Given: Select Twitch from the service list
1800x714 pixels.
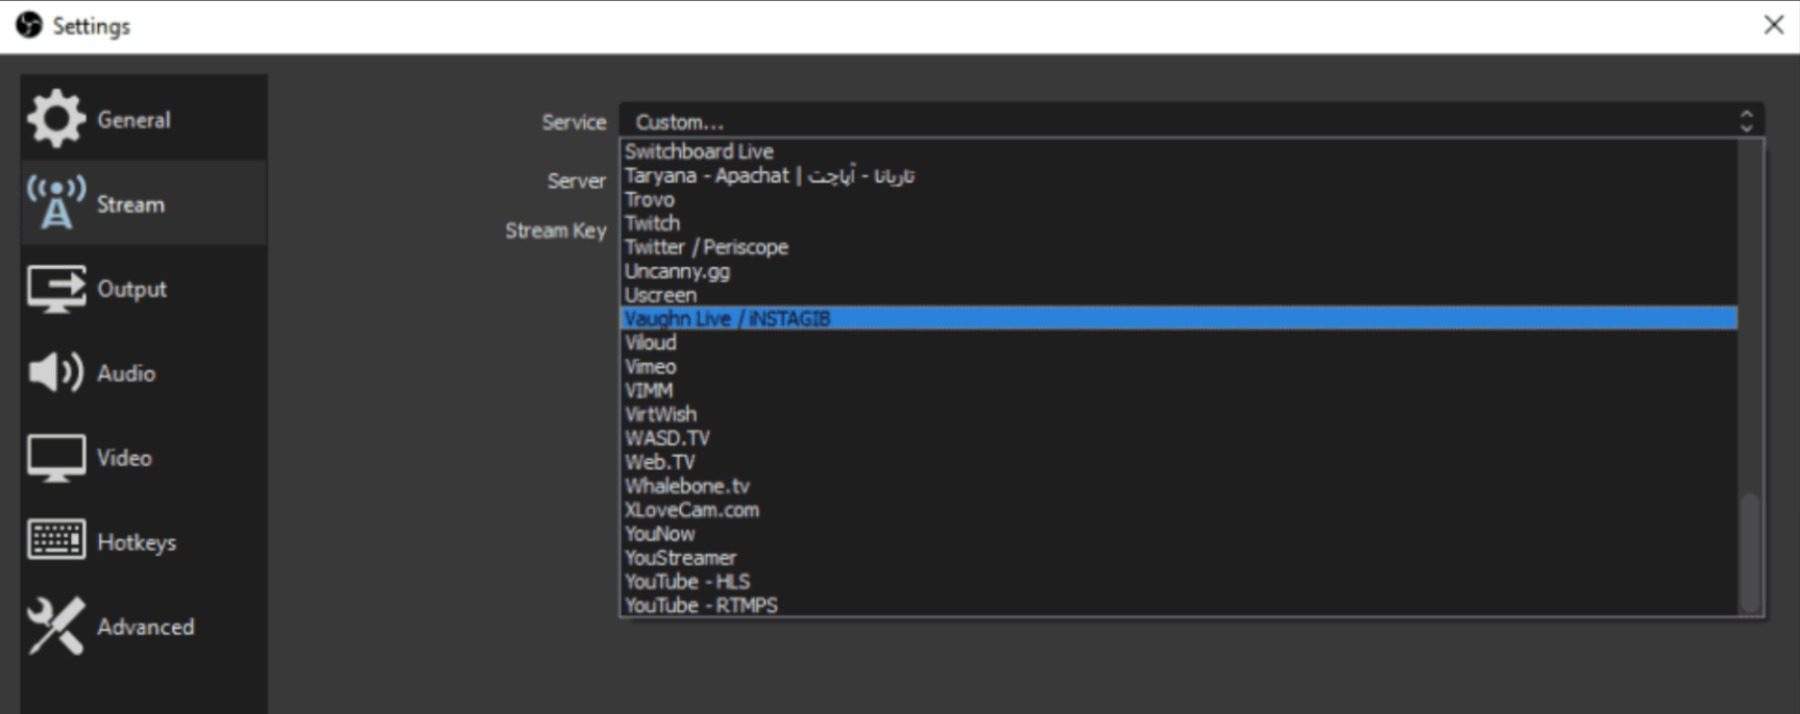Looking at the screenshot, I should click(x=652, y=223).
